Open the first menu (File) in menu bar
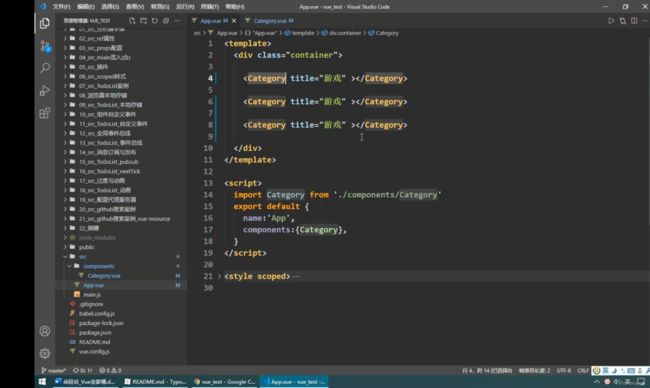Screen dimensions: 650x388 coord(61,7)
